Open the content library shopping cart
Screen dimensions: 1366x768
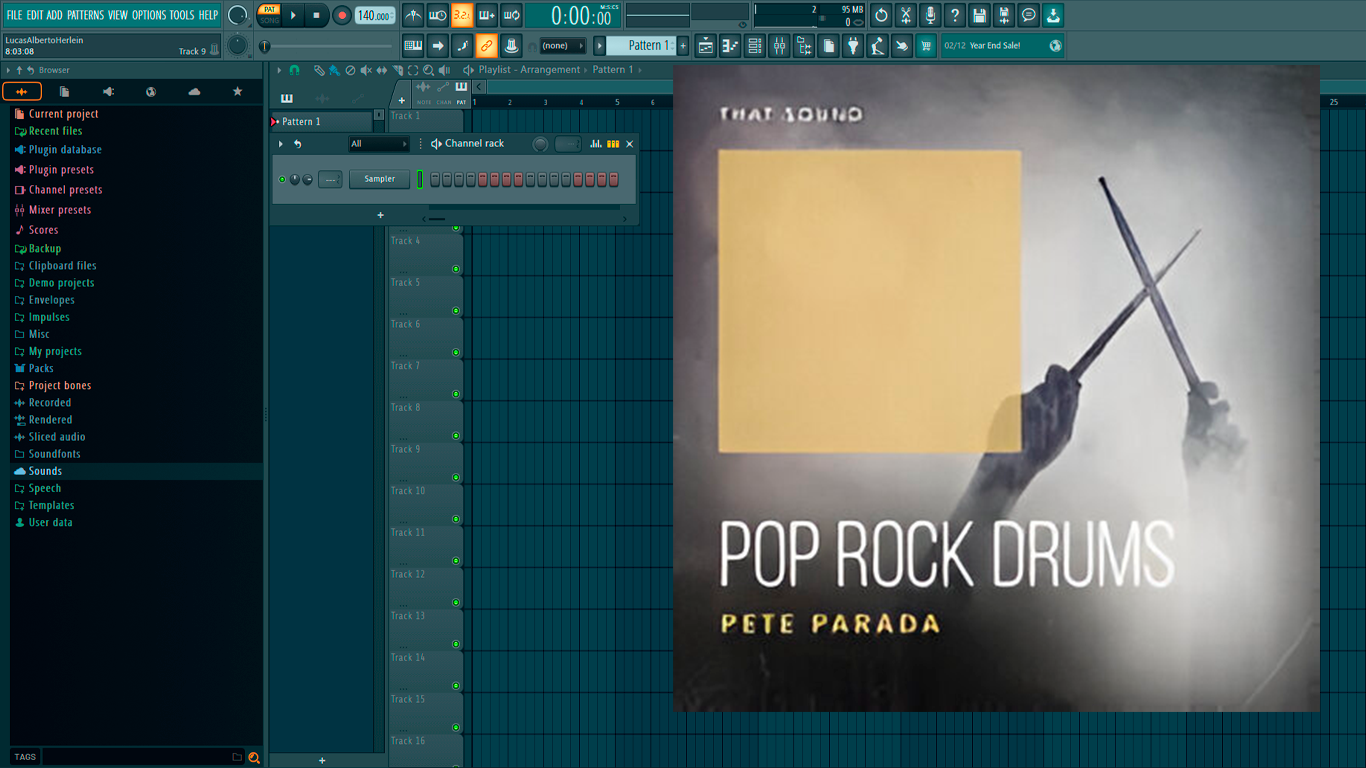[x=926, y=45]
